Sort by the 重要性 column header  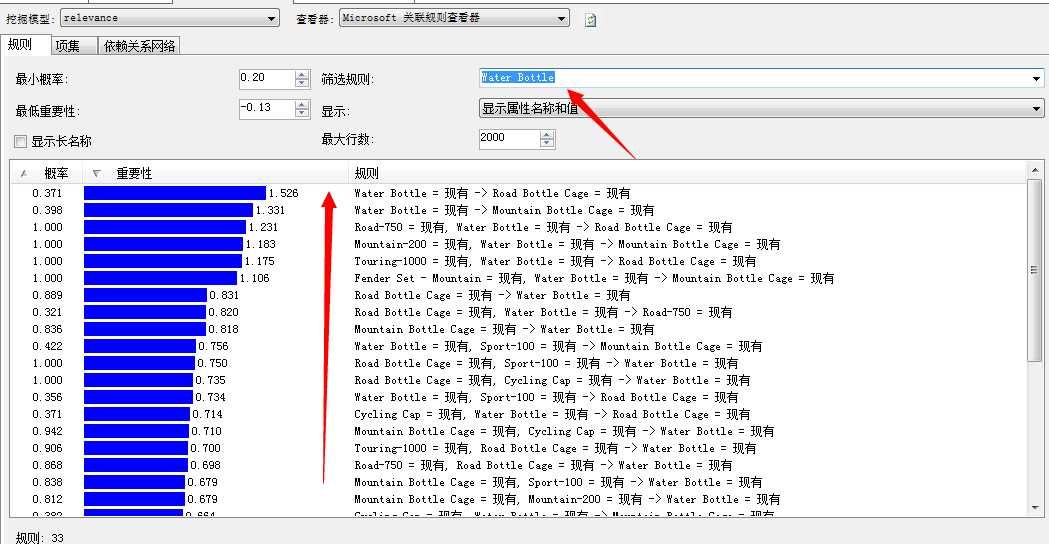coord(215,173)
